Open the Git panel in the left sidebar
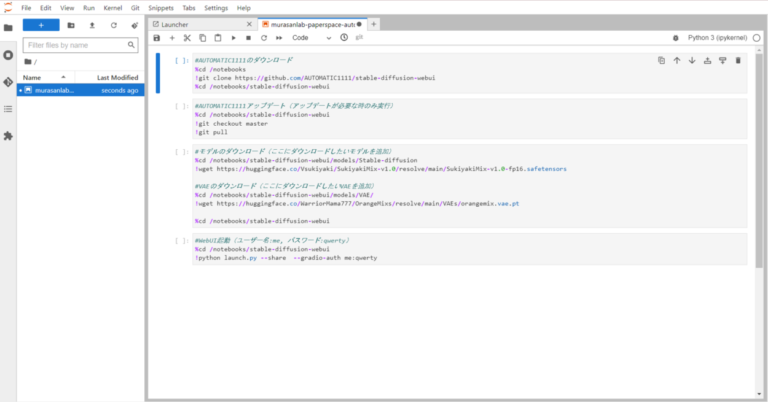Screen dimensions: 768x402 pos(8,81)
